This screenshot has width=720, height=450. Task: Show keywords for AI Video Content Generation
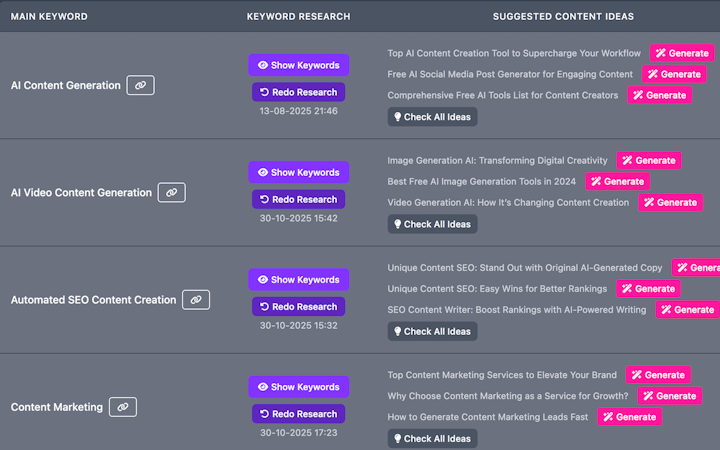coord(299,172)
